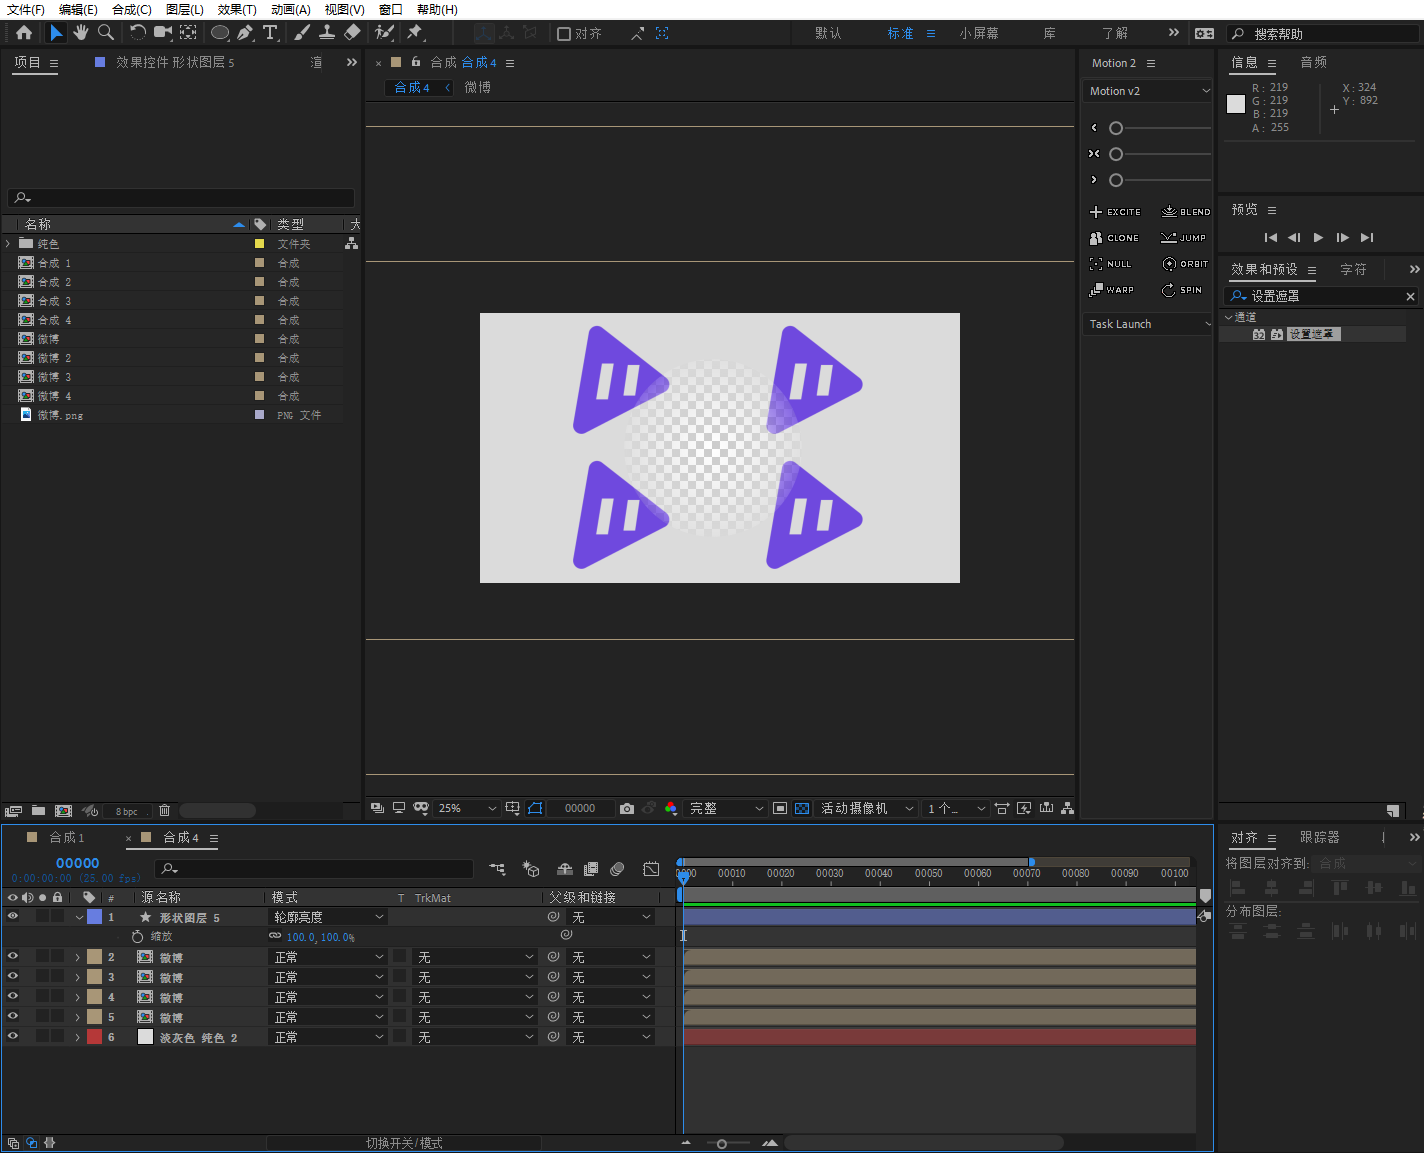
Task: Open the Motion v2 dropdown
Action: (x=1149, y=91)
